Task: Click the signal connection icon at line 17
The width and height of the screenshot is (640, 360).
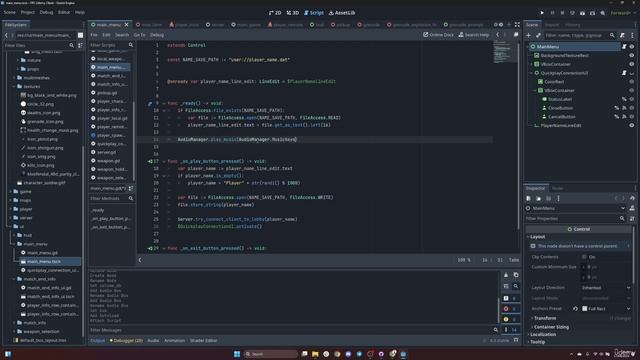Action: coord(150,161)
